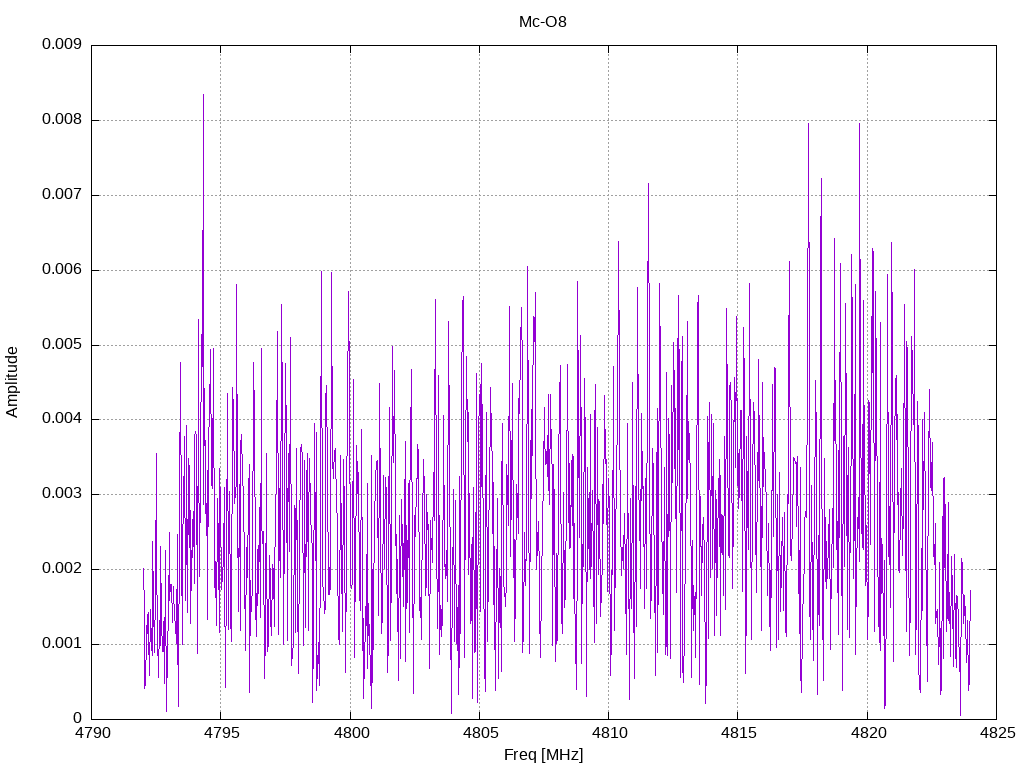The height and width of the screenshot is (768, 1024).
Task: Click the 4810 x-axis tick label
Action: [x=609, y=733]
